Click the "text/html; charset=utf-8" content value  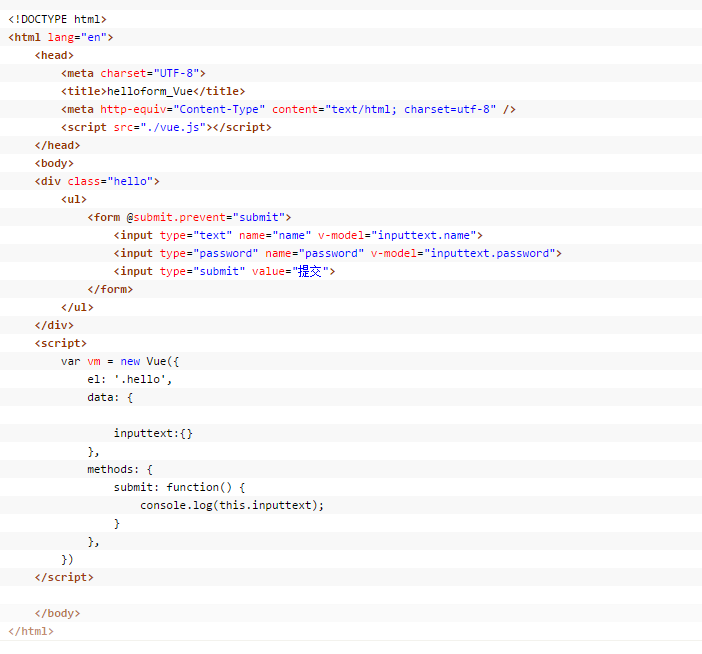pos(410,109)
